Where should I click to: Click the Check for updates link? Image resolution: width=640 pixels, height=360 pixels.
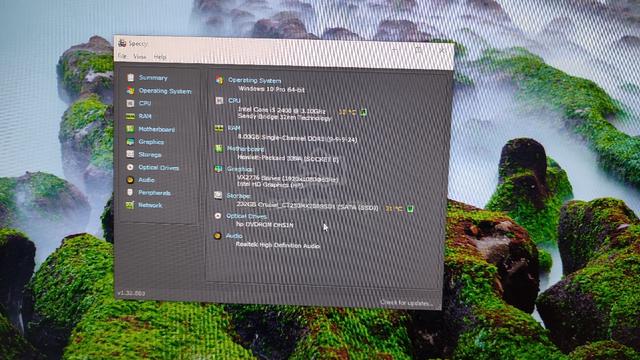[x=406, y=303]
